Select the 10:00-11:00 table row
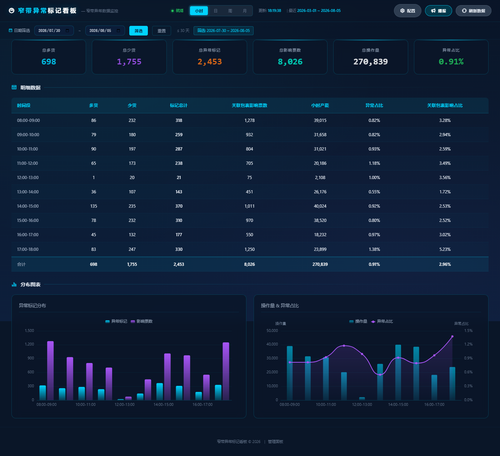This screenshot has width=500, height=456. (250, 149)
